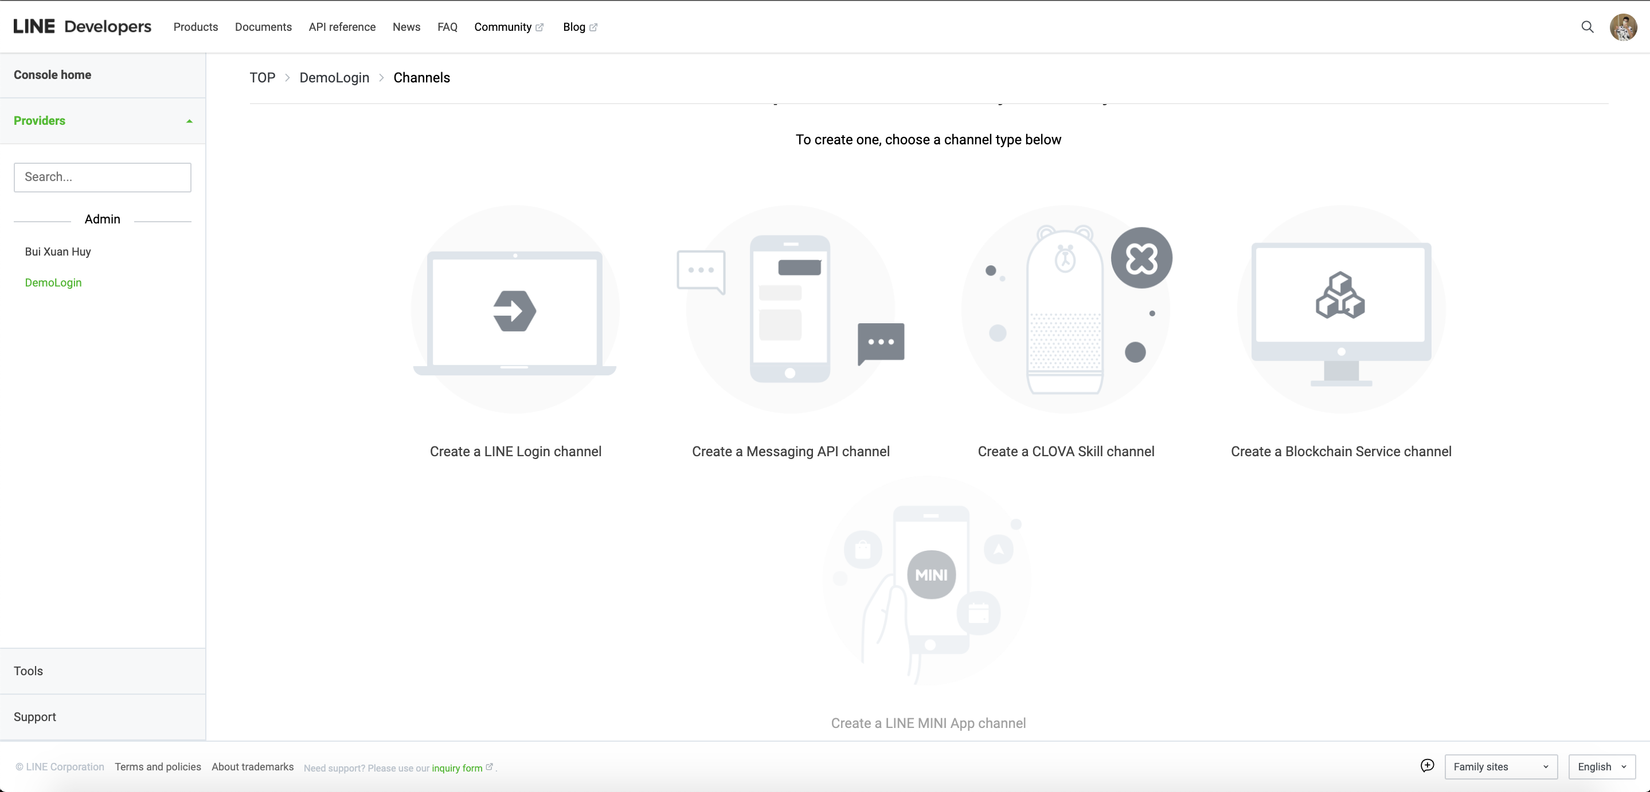Click Create a CLOVA Skill channel
Viewport: 1650px width, 792px height.
tap(1066, 452)
